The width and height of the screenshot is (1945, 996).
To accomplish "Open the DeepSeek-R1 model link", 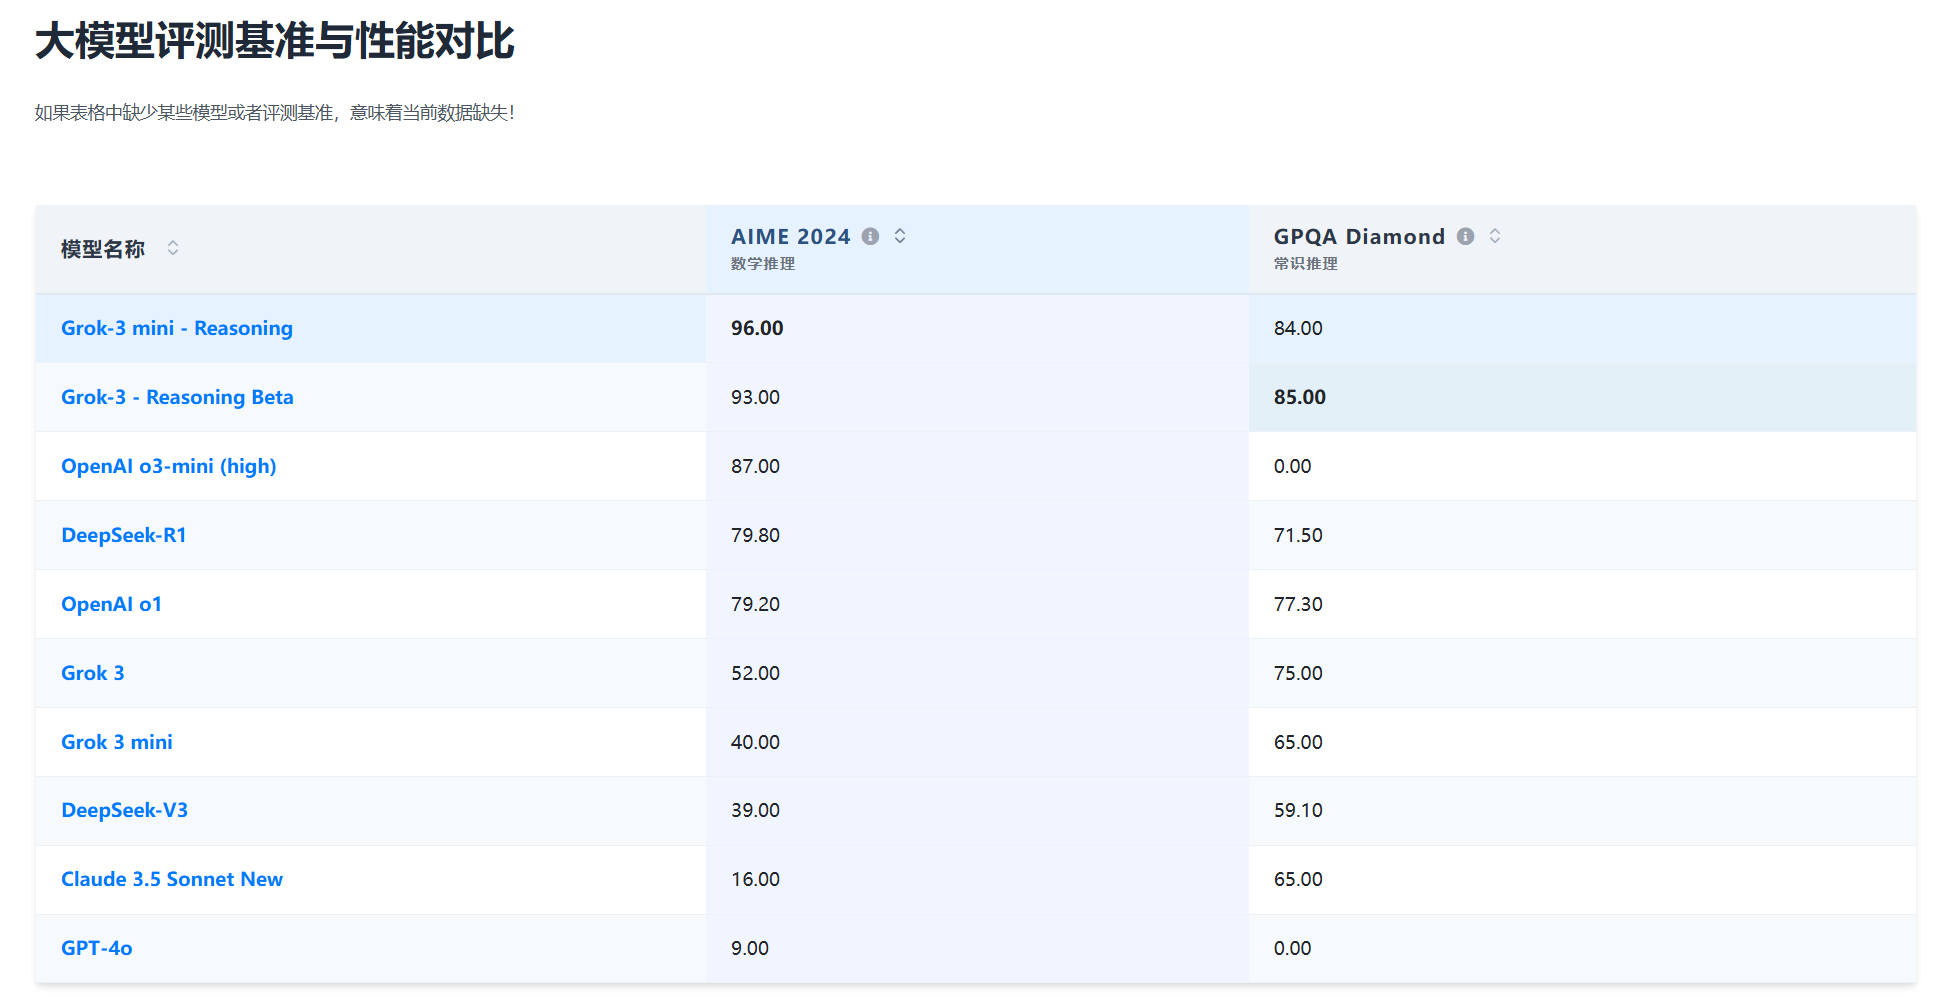I will (124, 535).
